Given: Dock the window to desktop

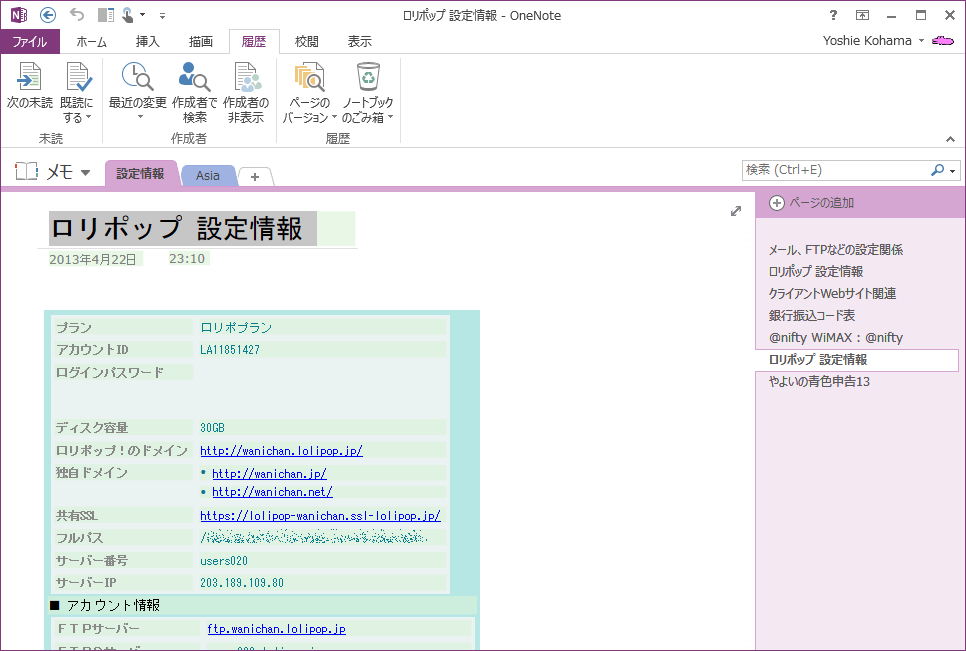Looking at the screenshot, I should 105,15.
